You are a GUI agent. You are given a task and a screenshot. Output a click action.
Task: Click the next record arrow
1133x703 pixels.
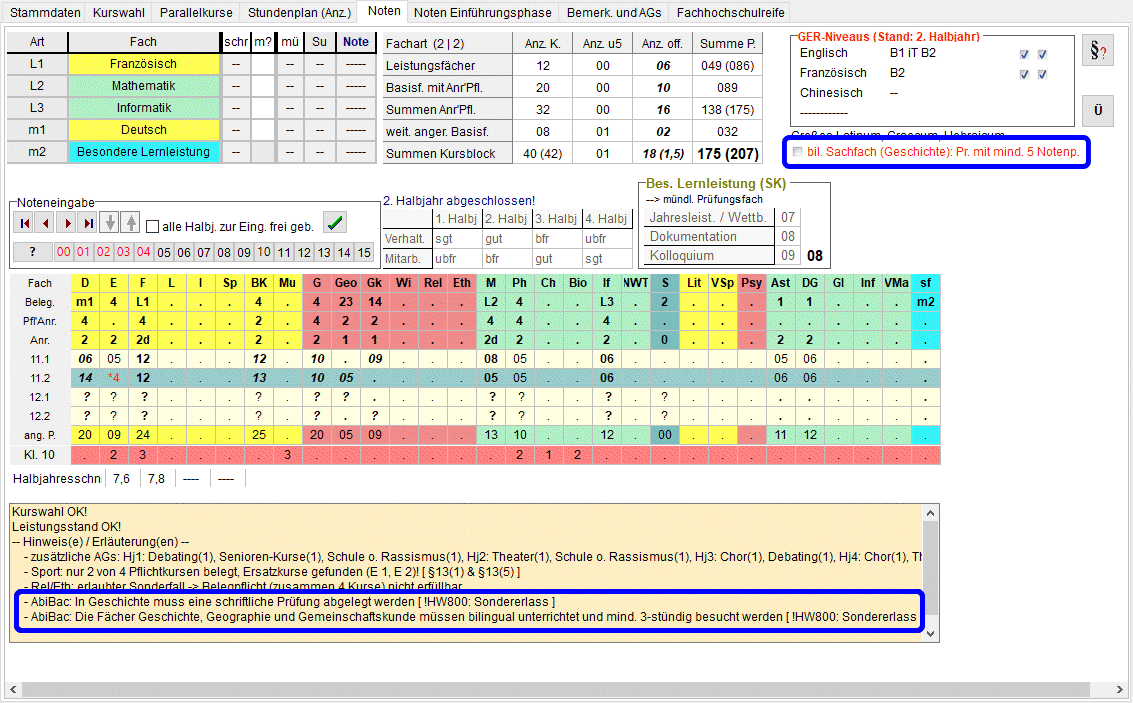[x=67, y=223]
